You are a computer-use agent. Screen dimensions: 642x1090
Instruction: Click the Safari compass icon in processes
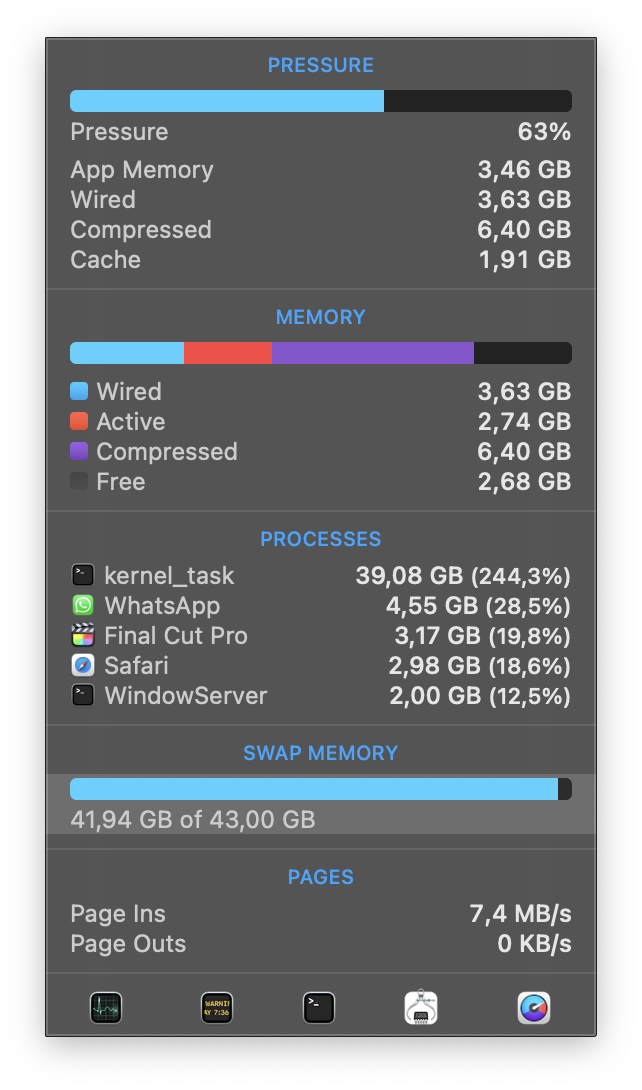click(82, 666)
